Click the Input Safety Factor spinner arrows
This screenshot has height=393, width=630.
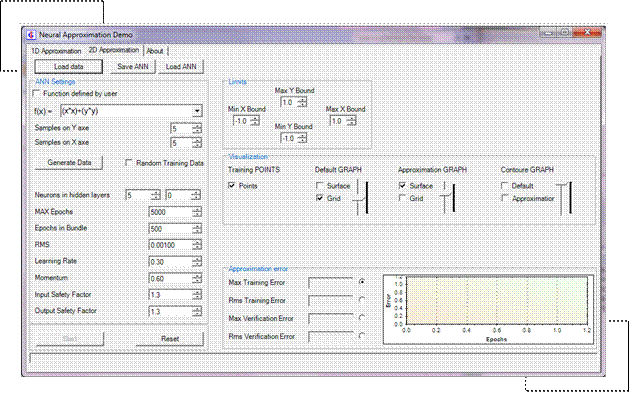click(x=197, y=295)
